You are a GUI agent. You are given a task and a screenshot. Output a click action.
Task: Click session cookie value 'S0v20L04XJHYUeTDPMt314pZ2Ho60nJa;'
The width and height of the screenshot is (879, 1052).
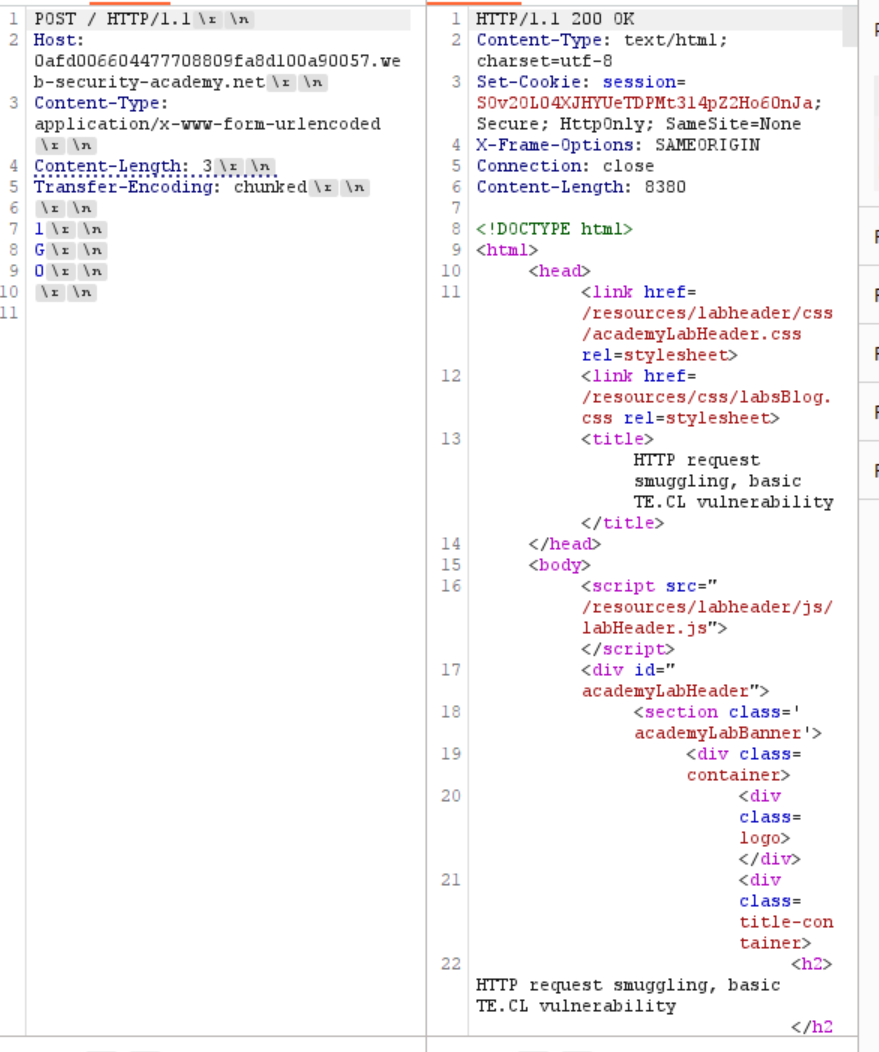tap(650, 103)
